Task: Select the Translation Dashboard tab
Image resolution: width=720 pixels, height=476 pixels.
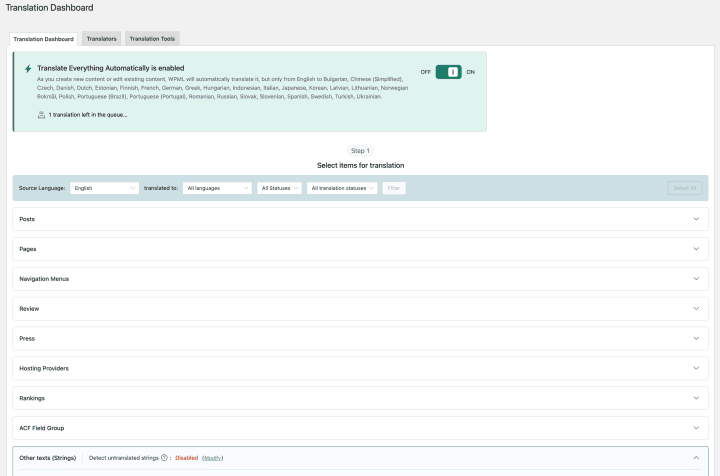Action: [x=43, y=39]
